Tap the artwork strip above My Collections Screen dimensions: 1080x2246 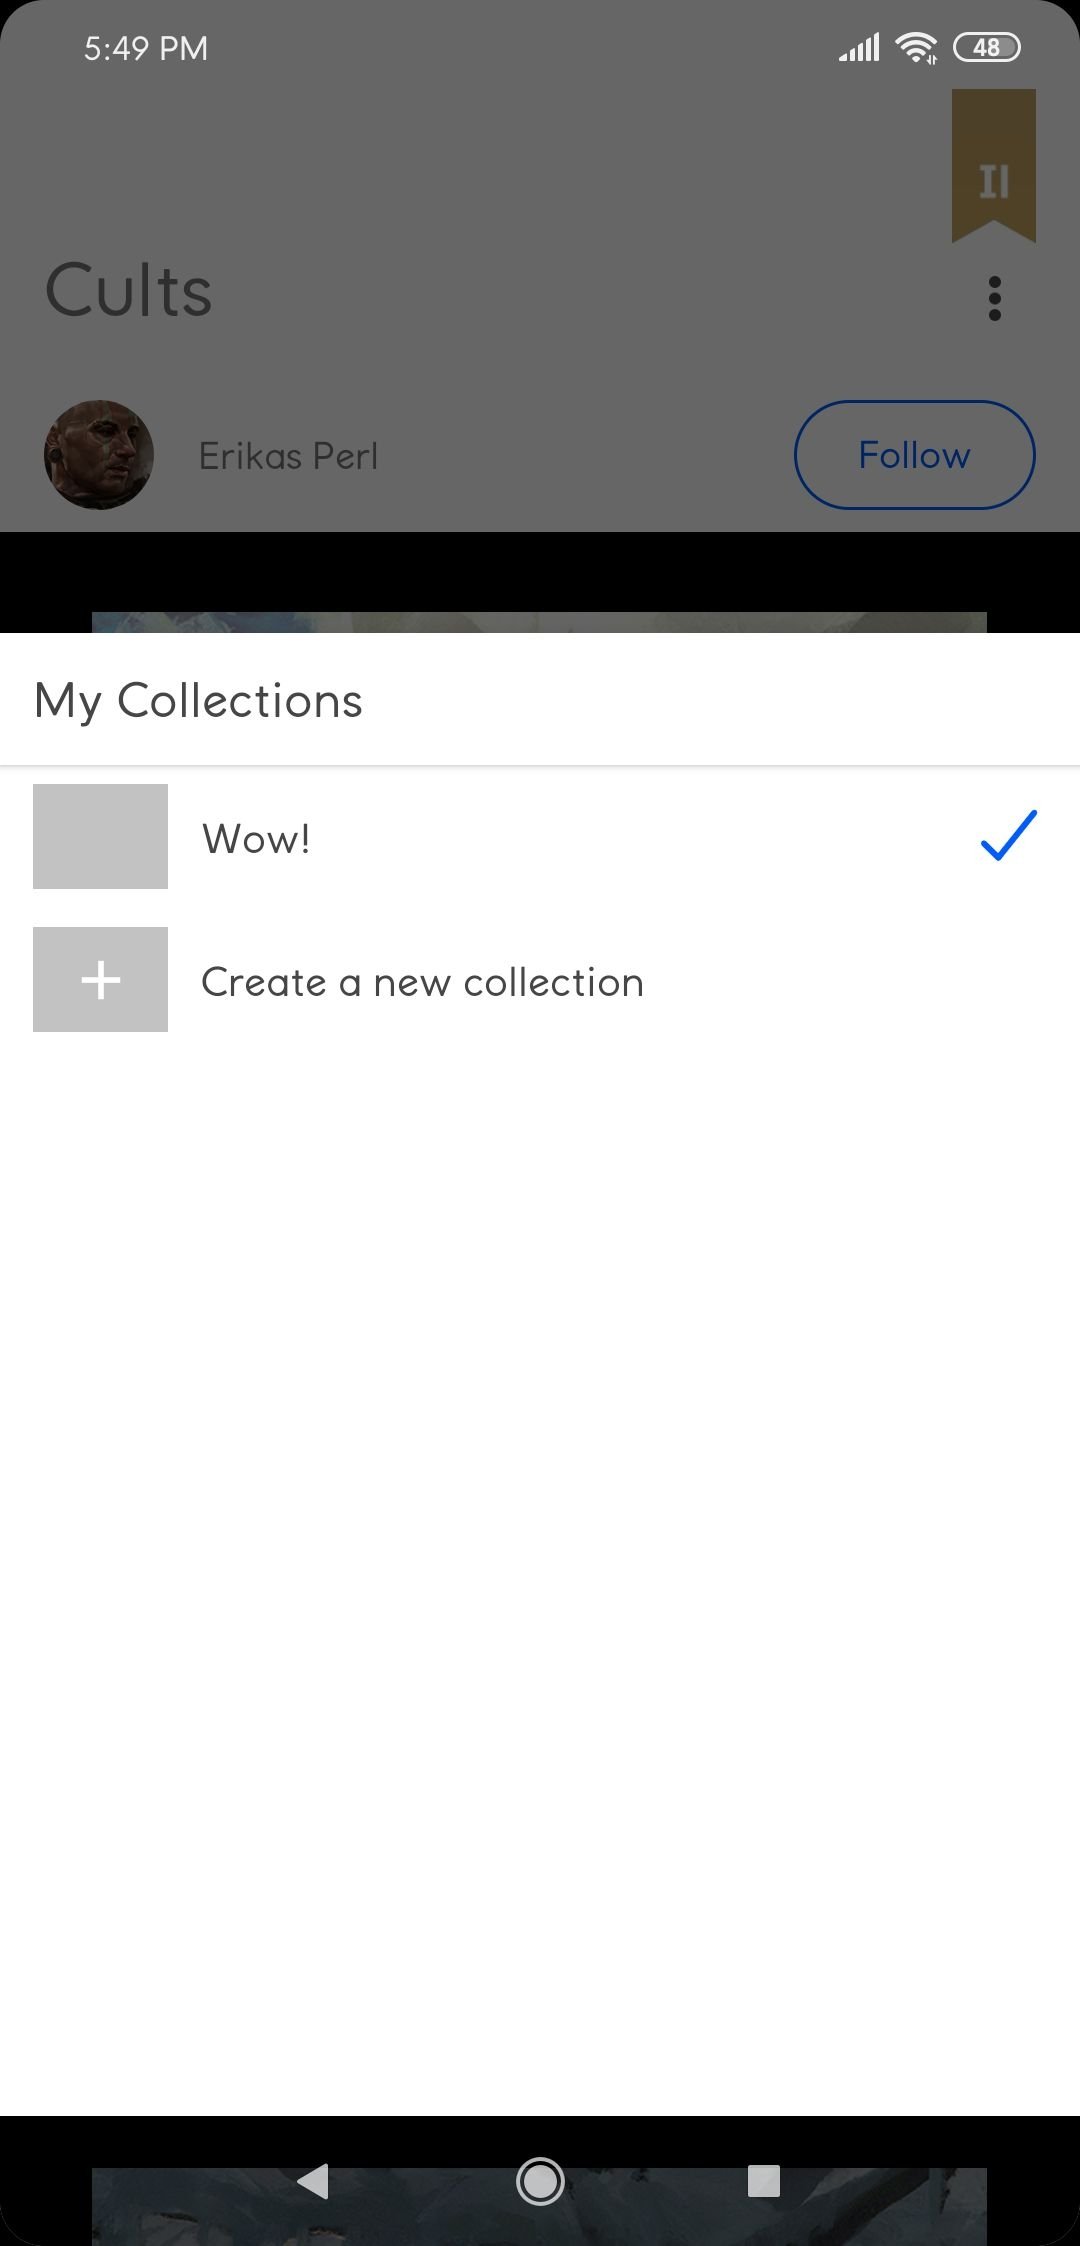539,622
